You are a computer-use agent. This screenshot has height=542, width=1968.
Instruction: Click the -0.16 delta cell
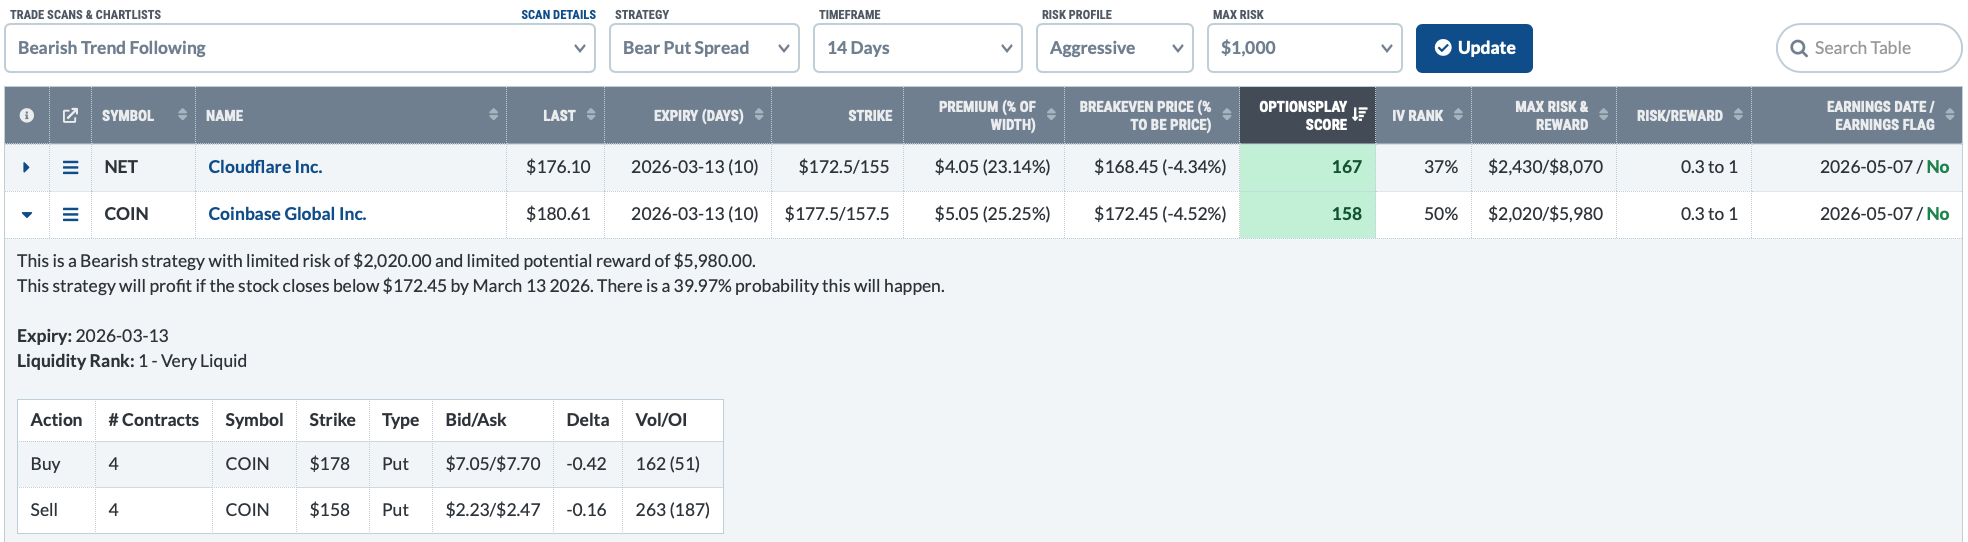[586, 510]
